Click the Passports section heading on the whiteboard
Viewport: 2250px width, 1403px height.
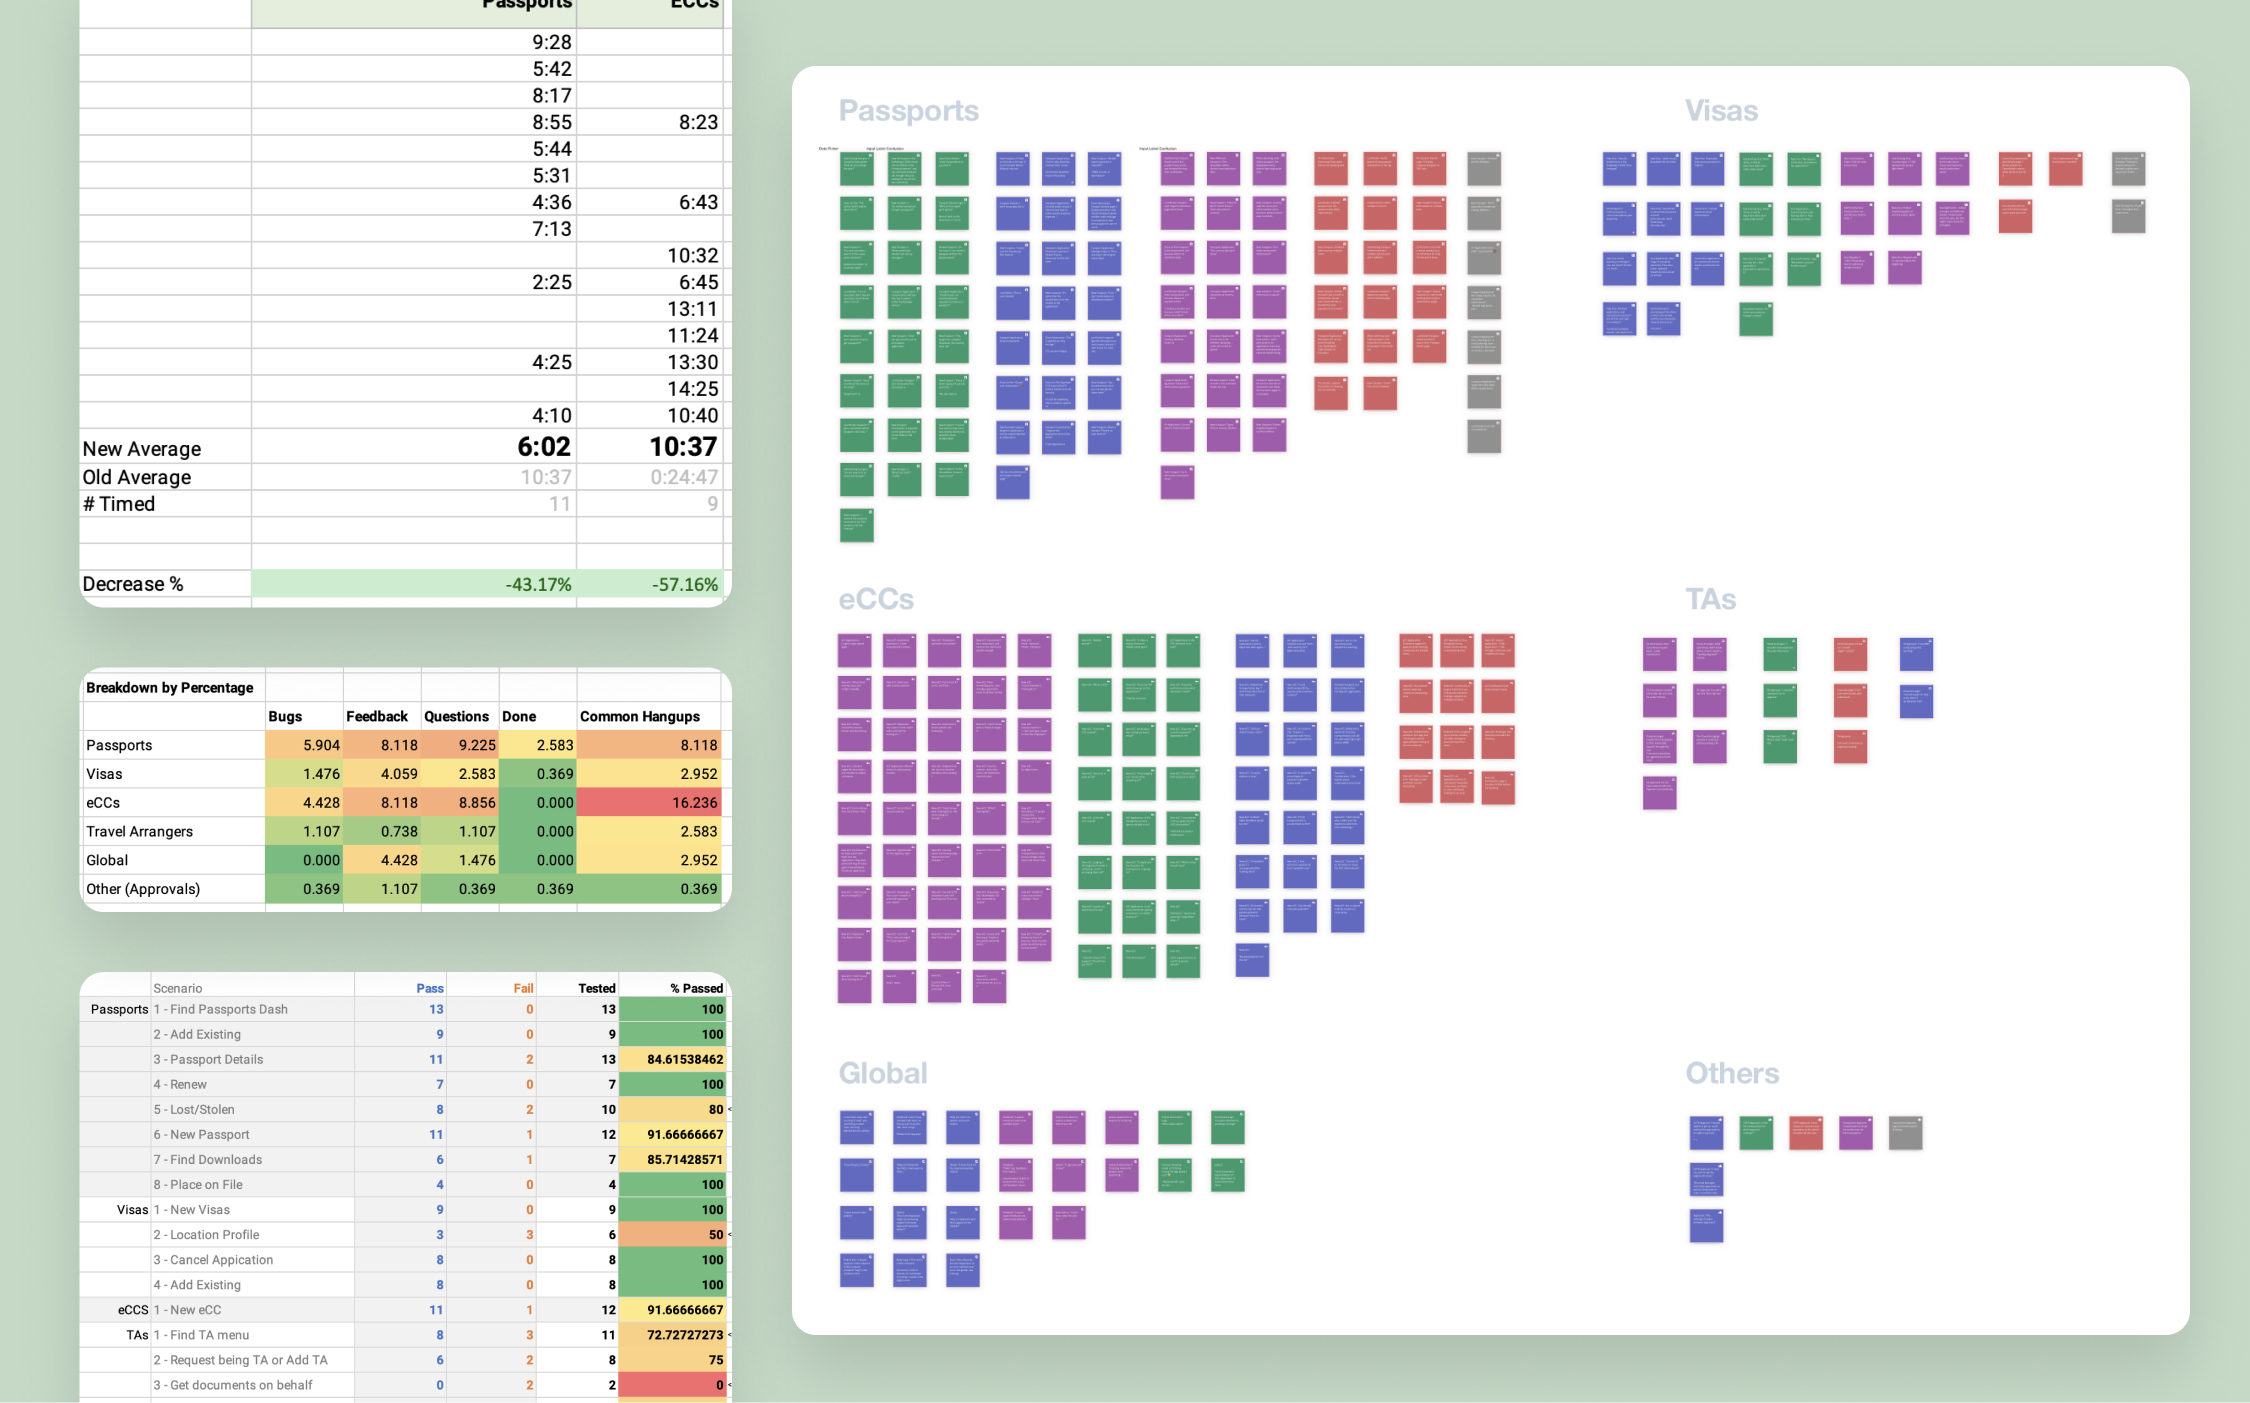[x=908, y=111]
